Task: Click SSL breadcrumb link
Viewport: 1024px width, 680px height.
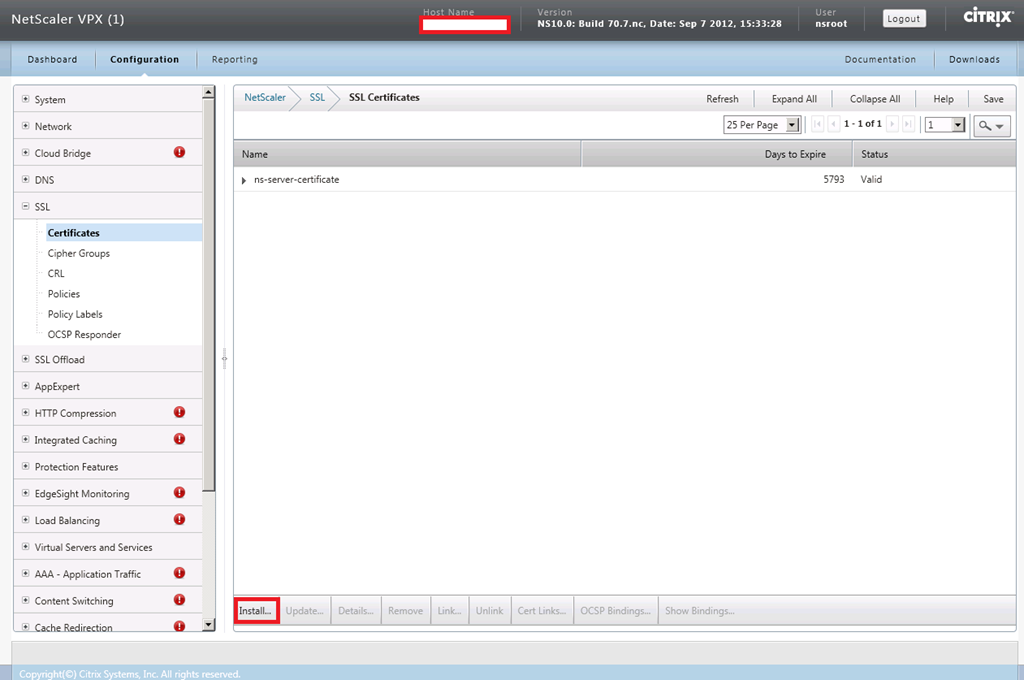Action: pyautogui.click(x=317, y=97)
